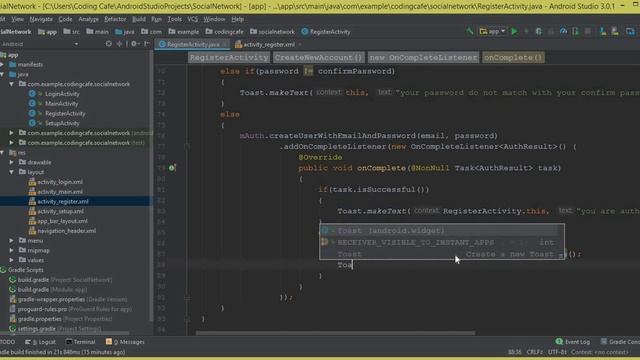Expand the manifests folder
Screen dimensions: 640x360
[2, 64]
